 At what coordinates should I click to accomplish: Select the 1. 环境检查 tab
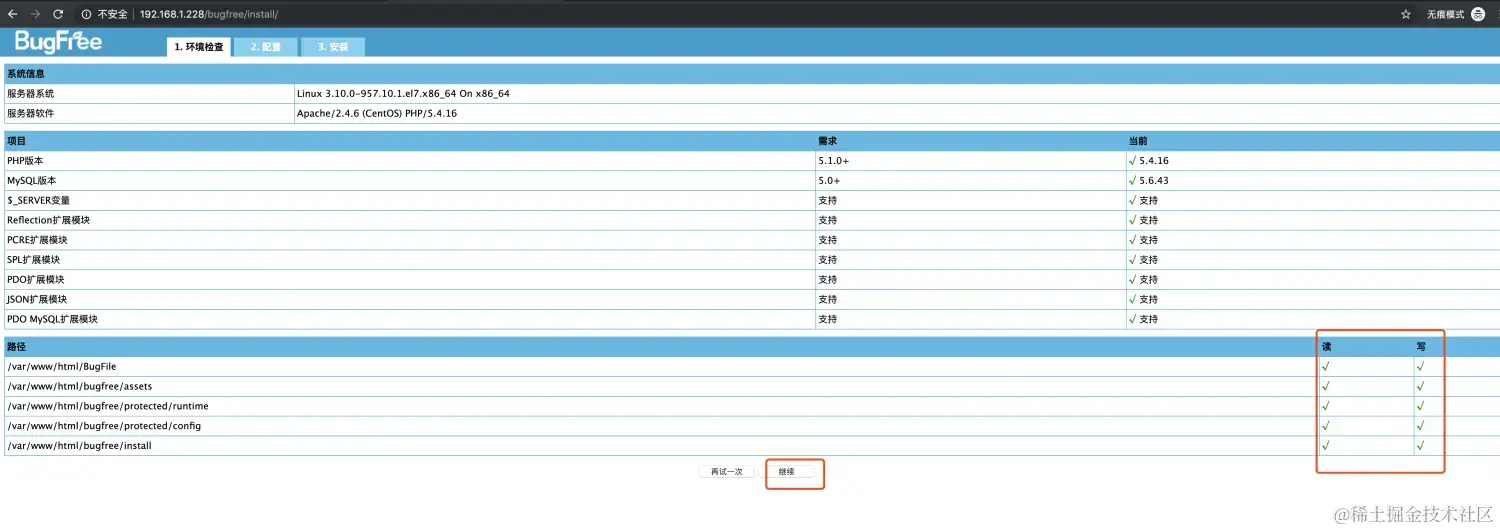(199, 47)
